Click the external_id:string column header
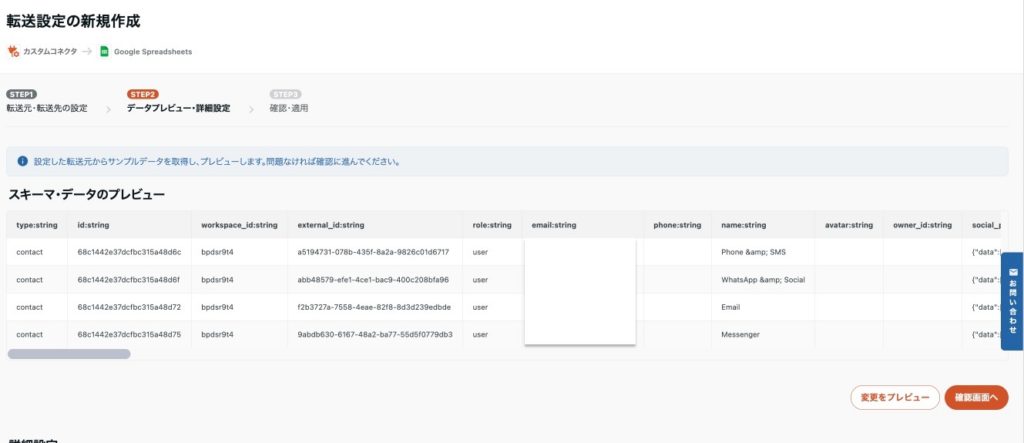This screenshot has width=1024, height=443. coord(331,225)
